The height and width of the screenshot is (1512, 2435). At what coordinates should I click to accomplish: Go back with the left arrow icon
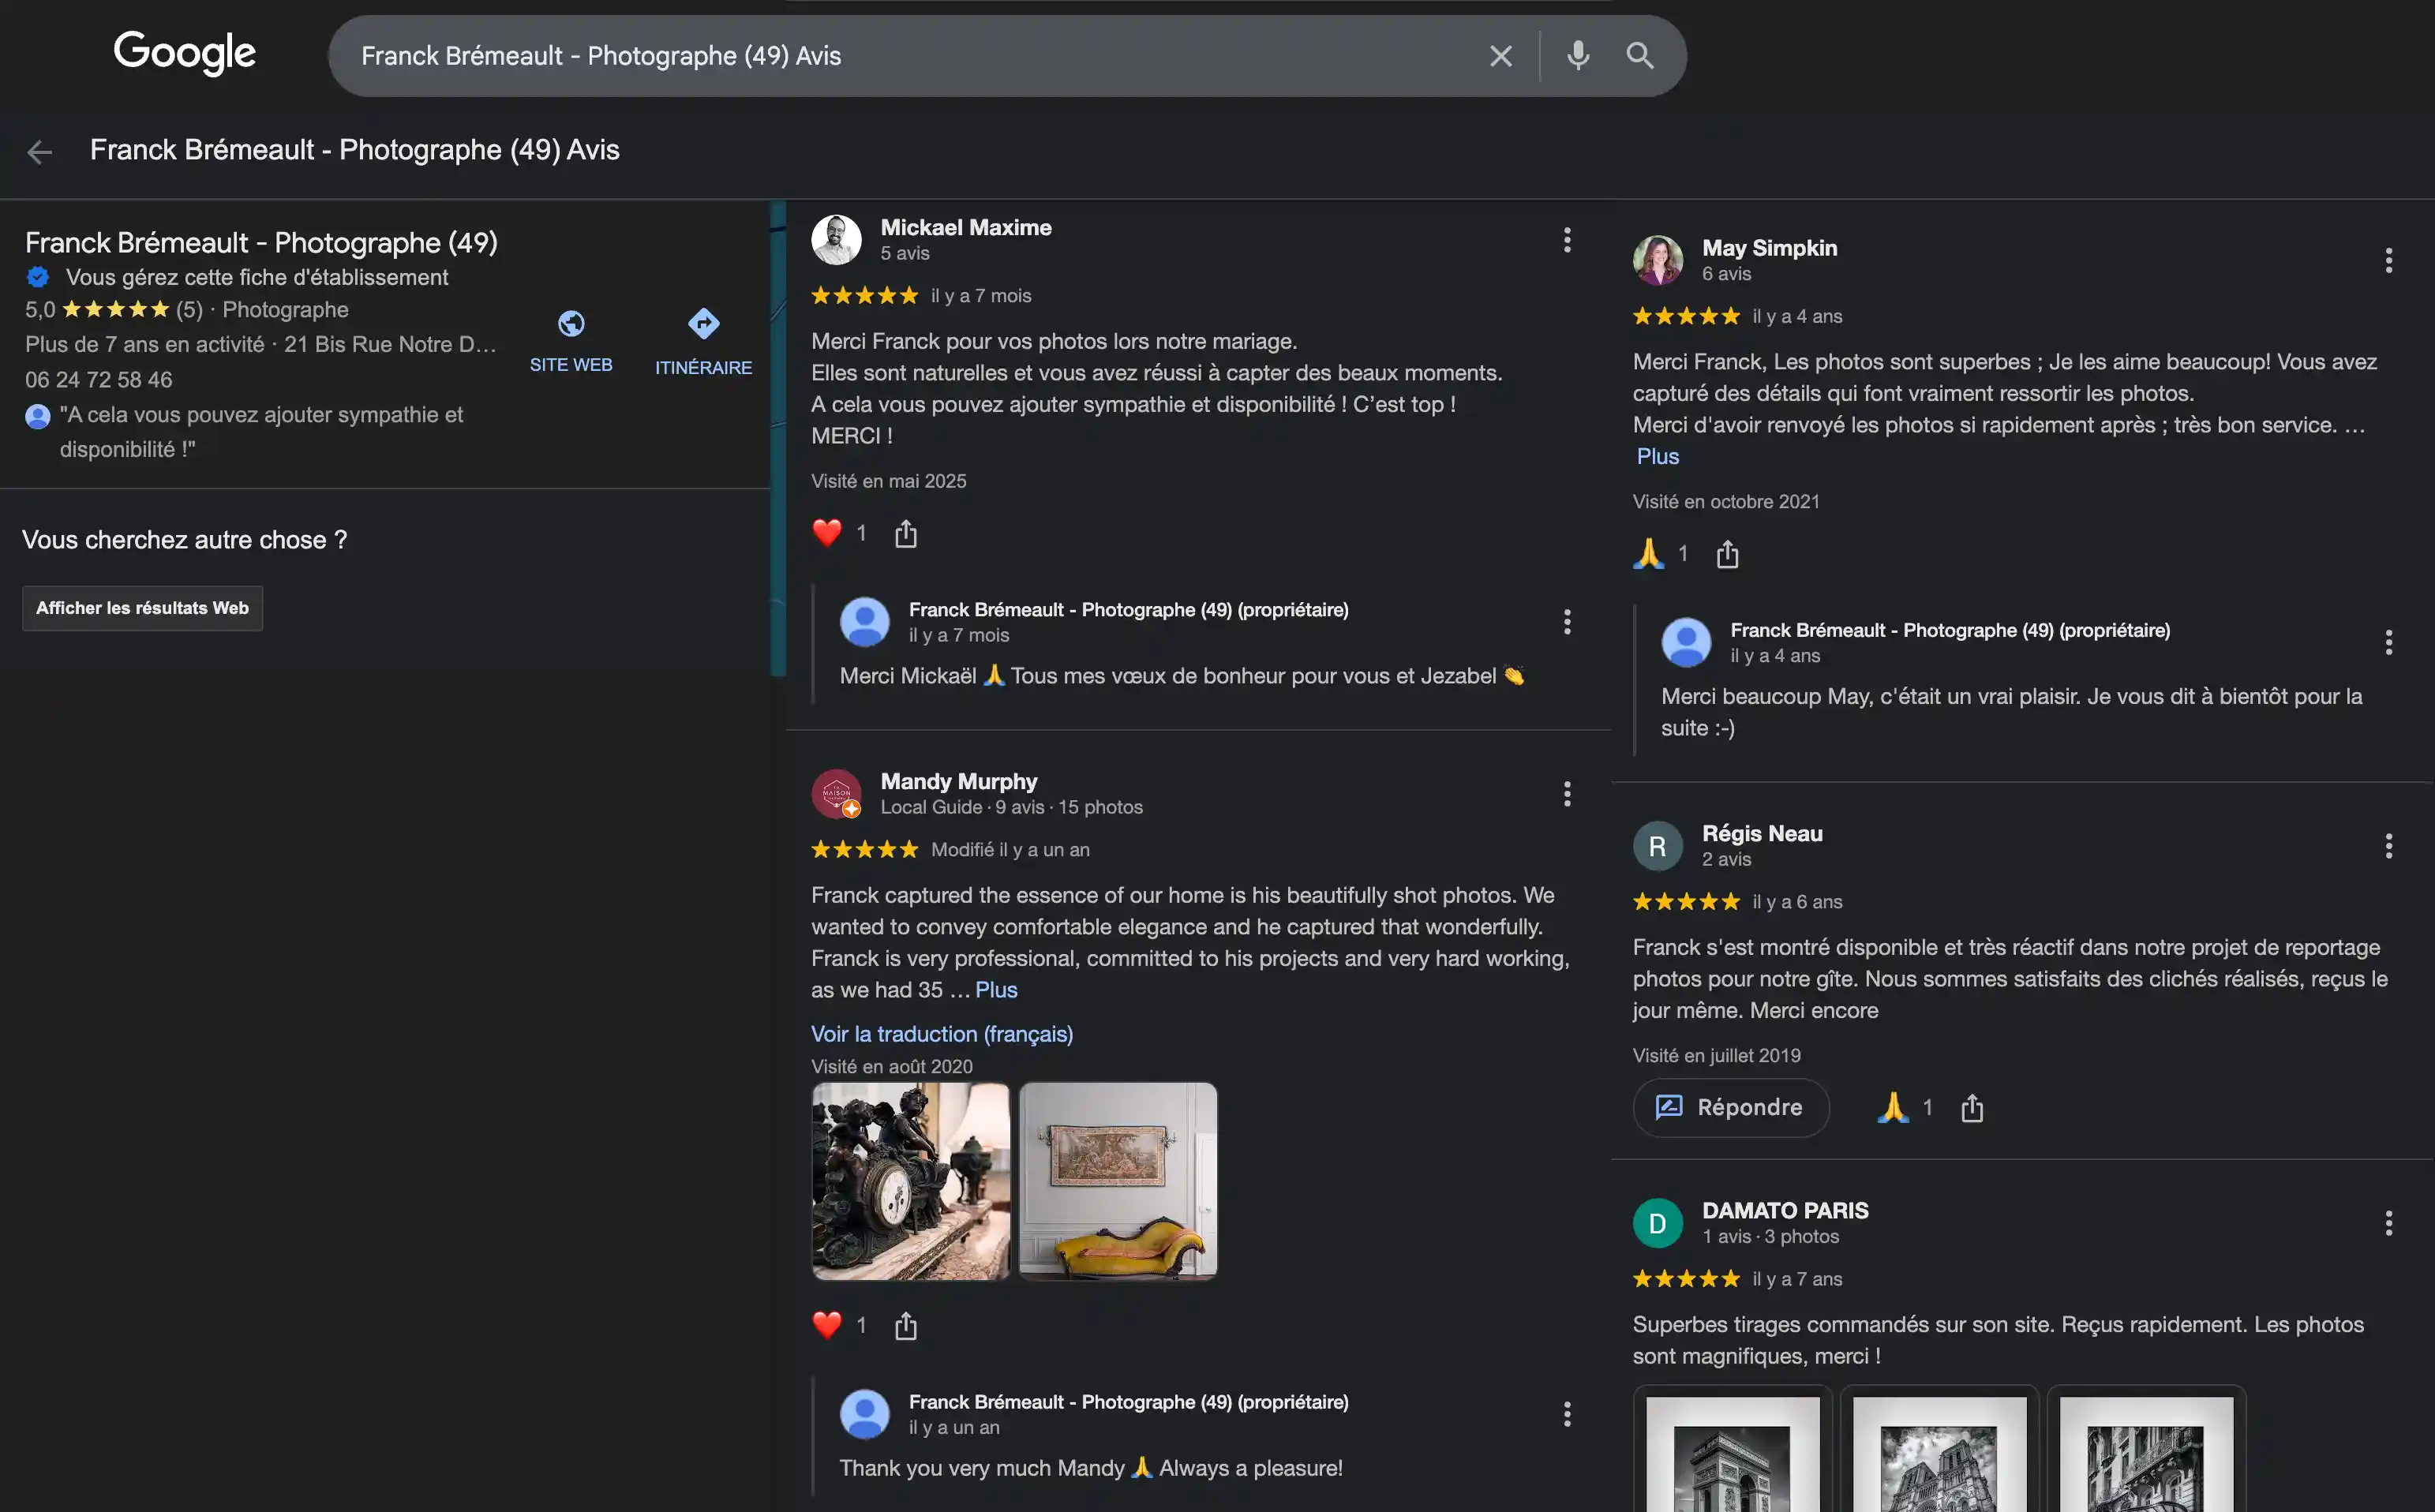tap(40, 152)
